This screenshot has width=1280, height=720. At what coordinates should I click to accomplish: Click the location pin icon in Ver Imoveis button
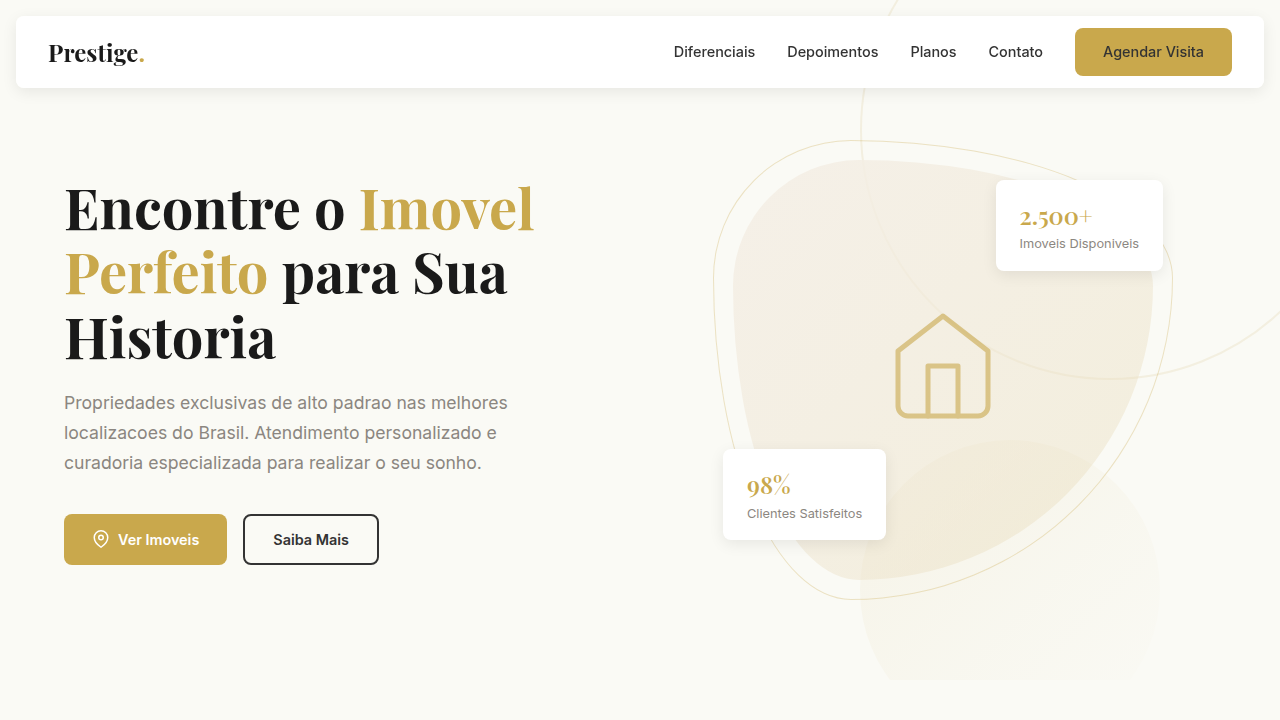101,539
